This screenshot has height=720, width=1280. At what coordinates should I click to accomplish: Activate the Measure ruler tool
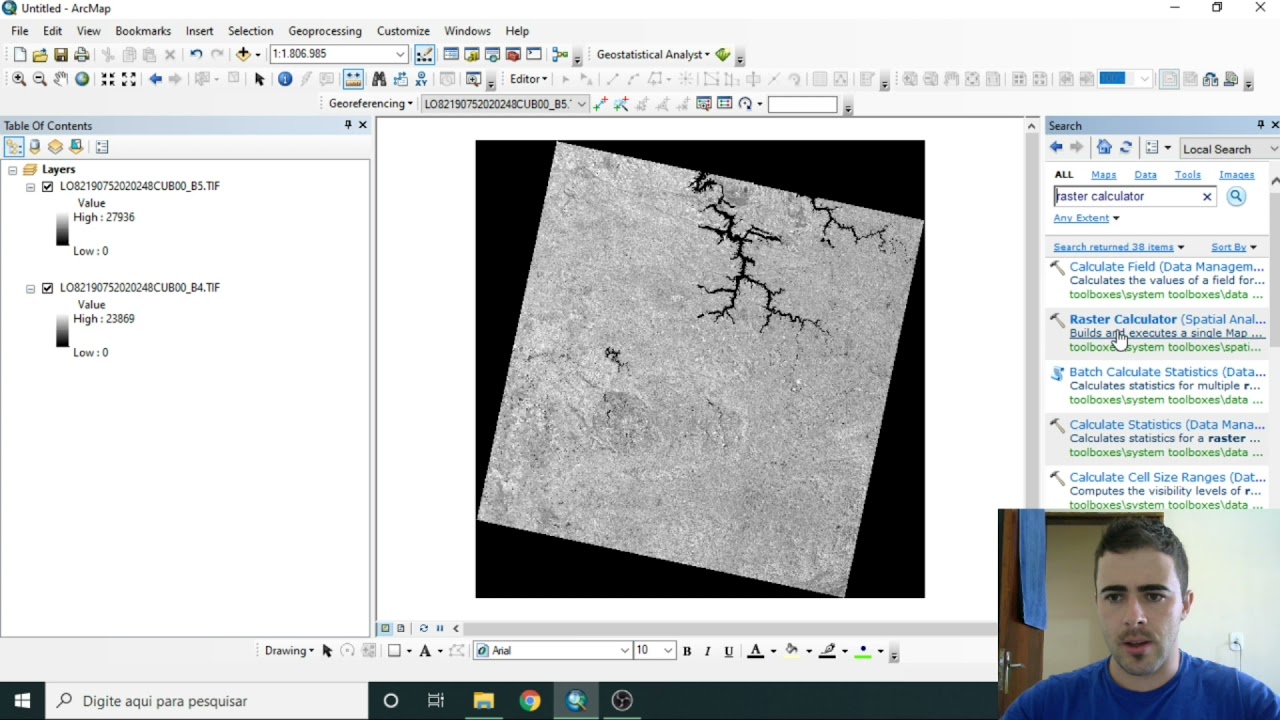pyautogui.click(x=353, y=79)
